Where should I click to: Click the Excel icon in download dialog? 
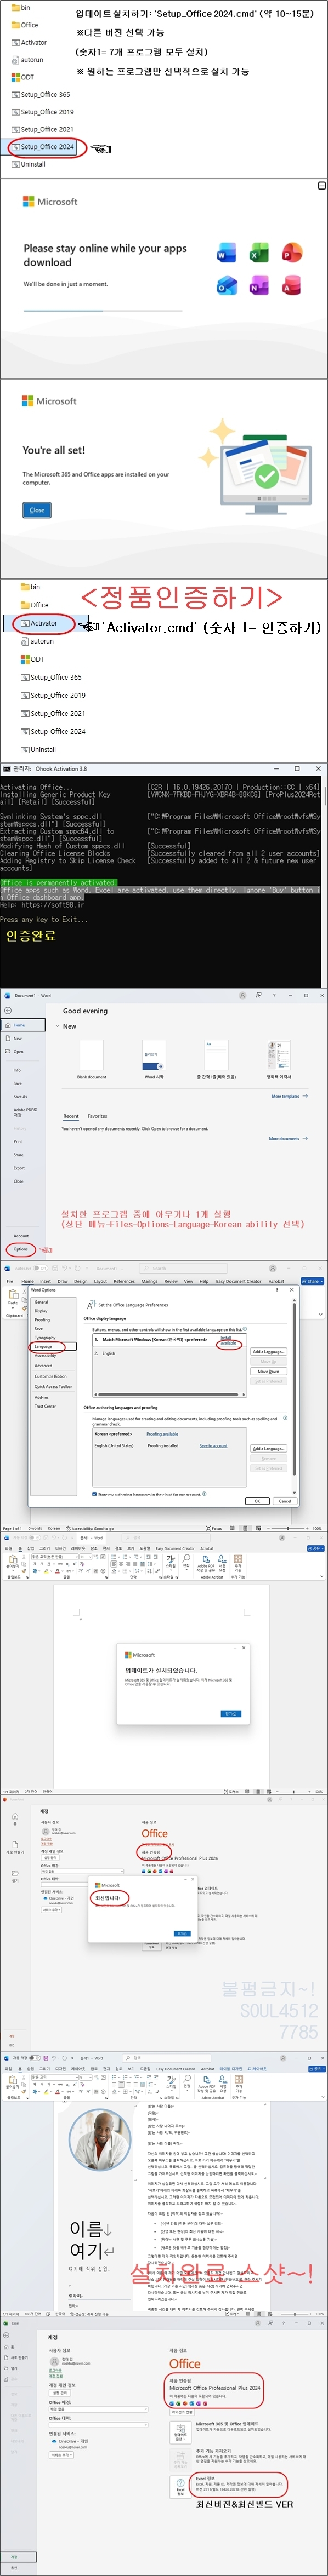pos(259,254)
